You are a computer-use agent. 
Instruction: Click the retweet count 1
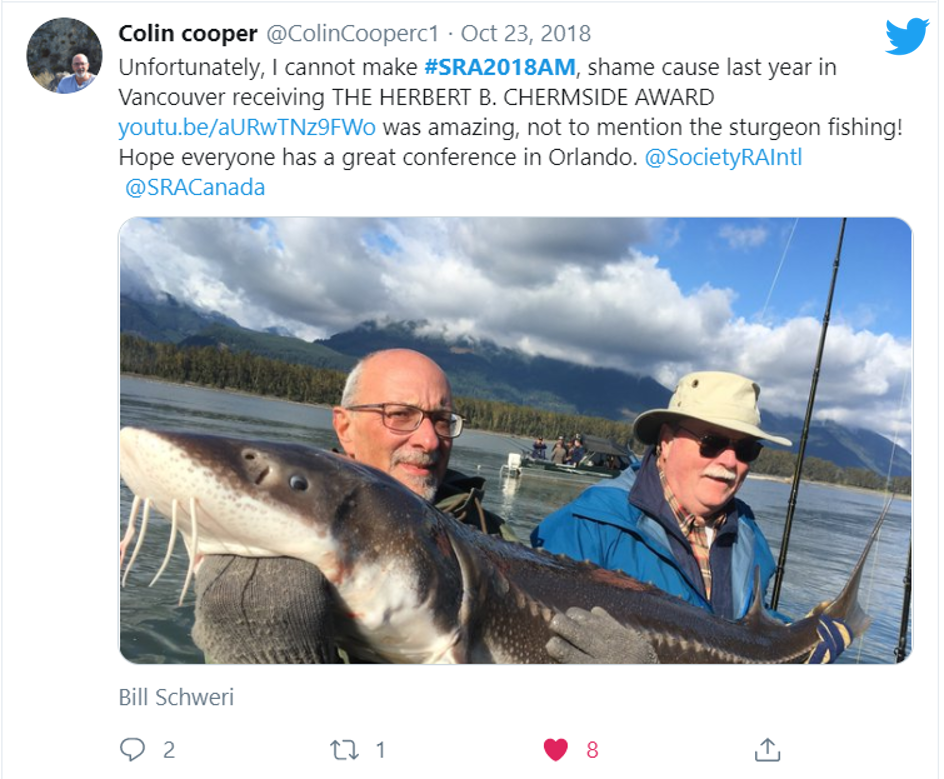point(380,750)
